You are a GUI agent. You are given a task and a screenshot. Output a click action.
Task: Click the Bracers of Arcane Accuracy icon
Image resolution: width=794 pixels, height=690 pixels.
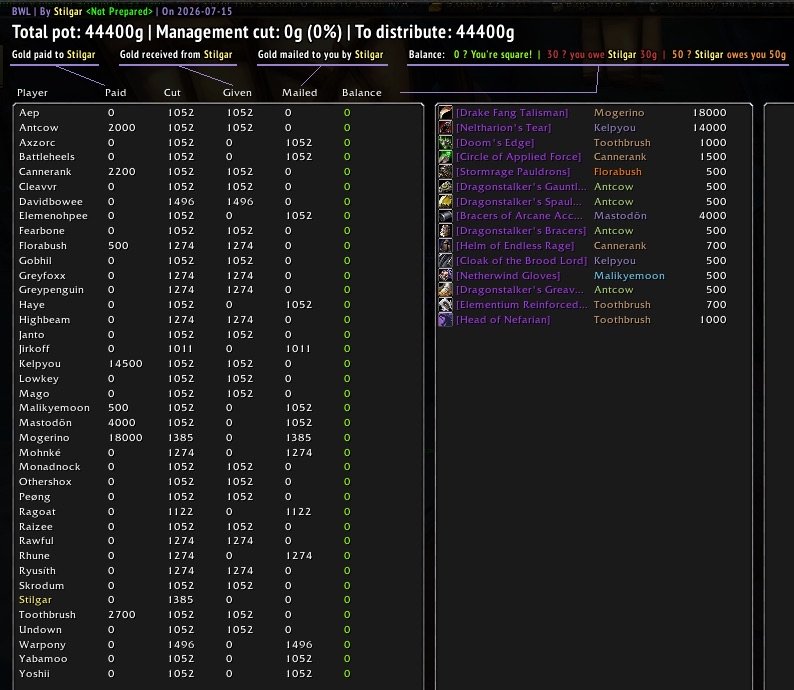(446, 216)
